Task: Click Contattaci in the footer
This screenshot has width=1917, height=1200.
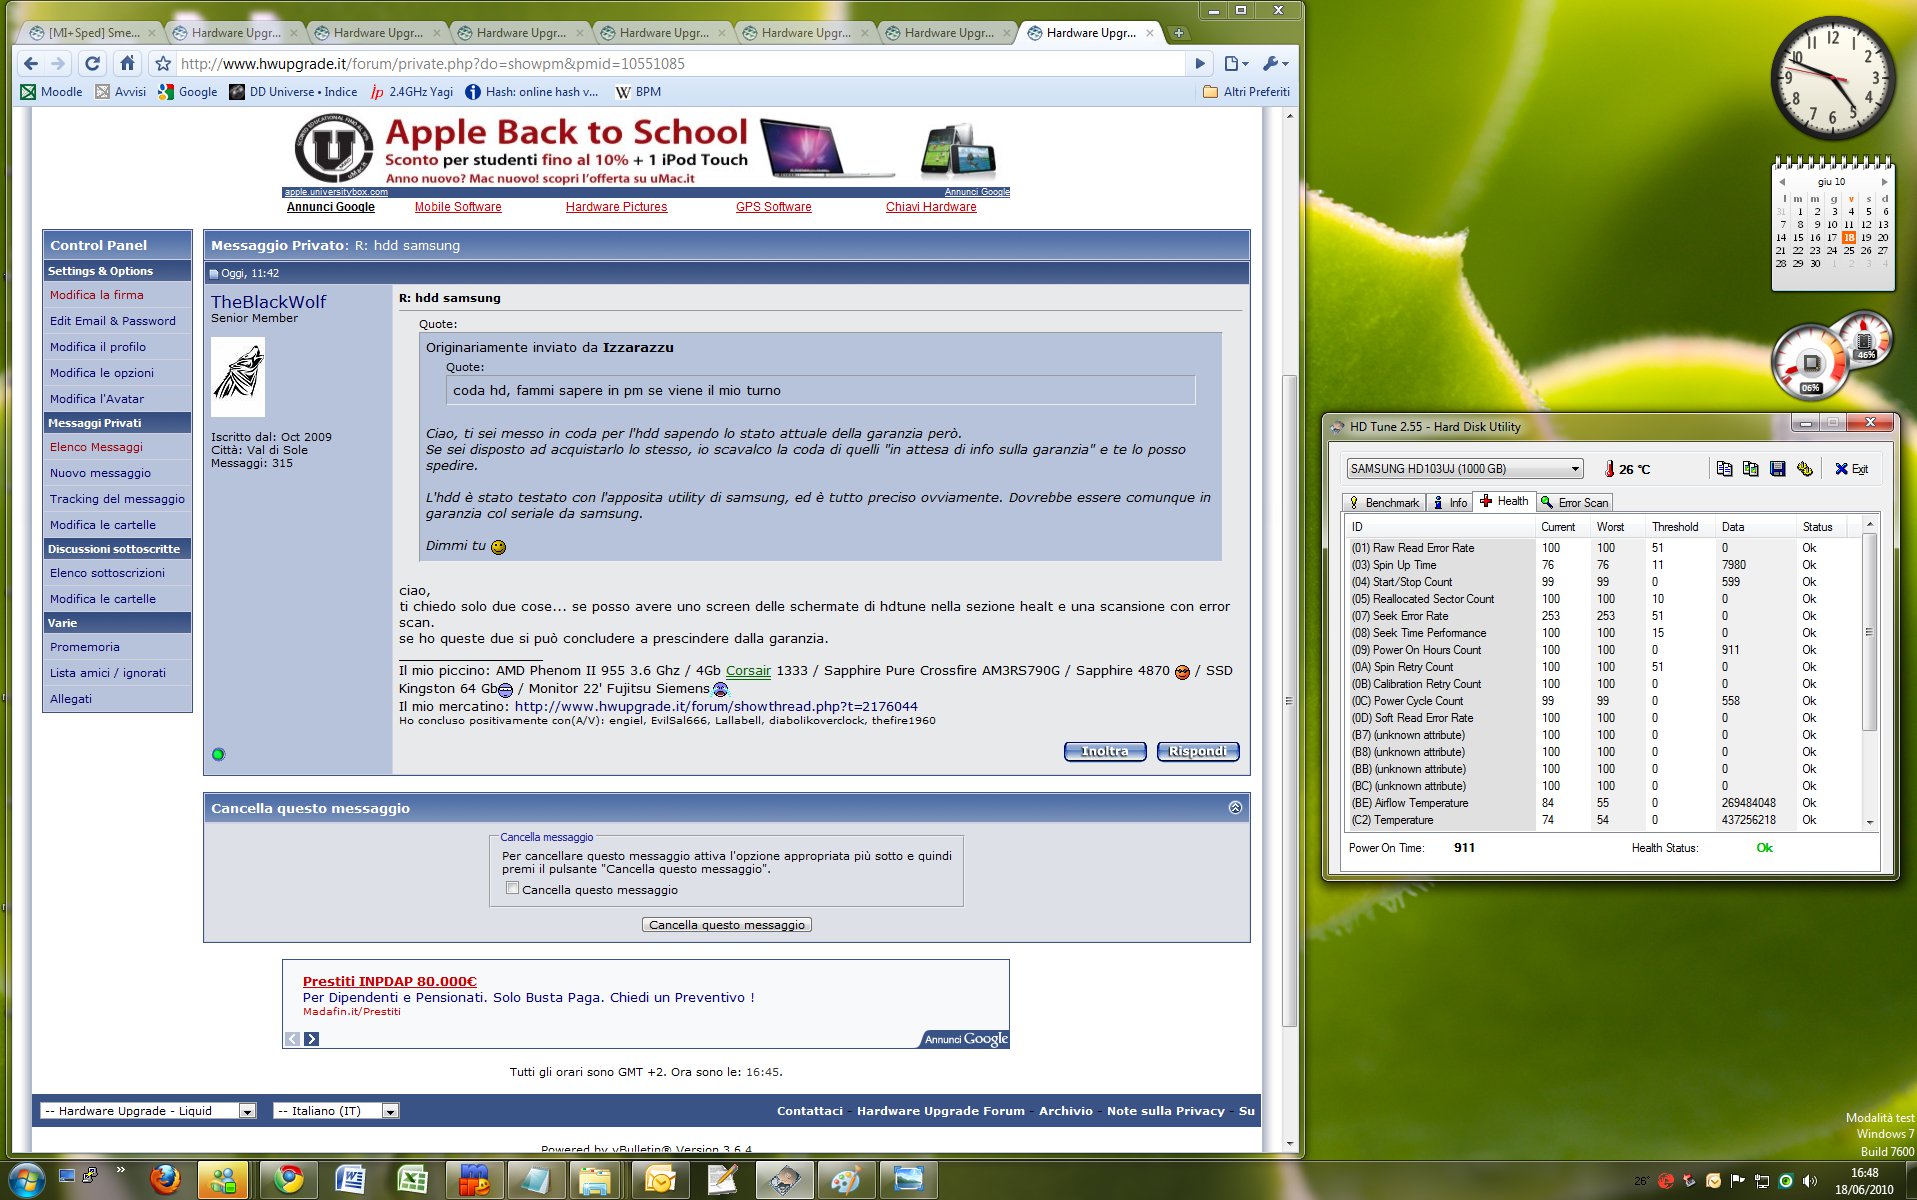Action: [810, 1111]
